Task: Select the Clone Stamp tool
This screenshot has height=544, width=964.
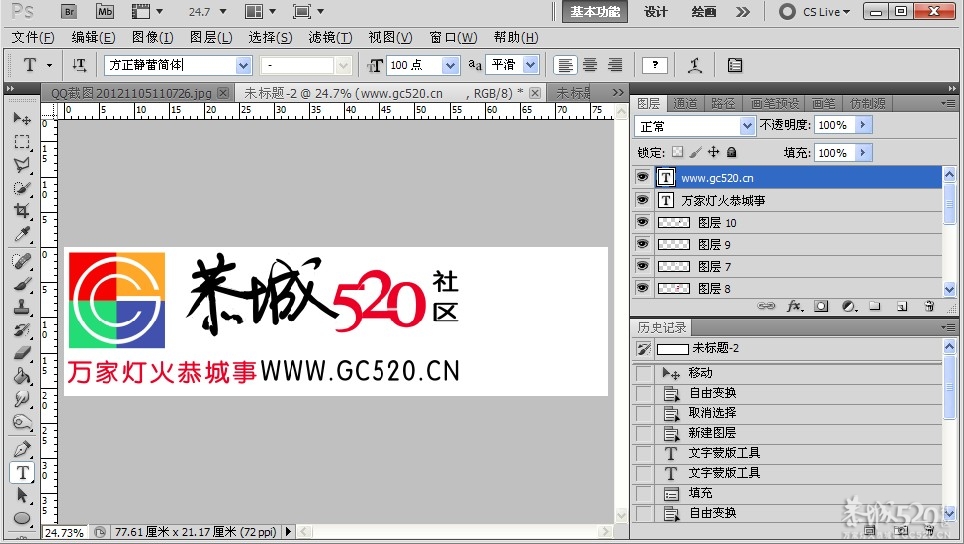Action: click(22, 307)
